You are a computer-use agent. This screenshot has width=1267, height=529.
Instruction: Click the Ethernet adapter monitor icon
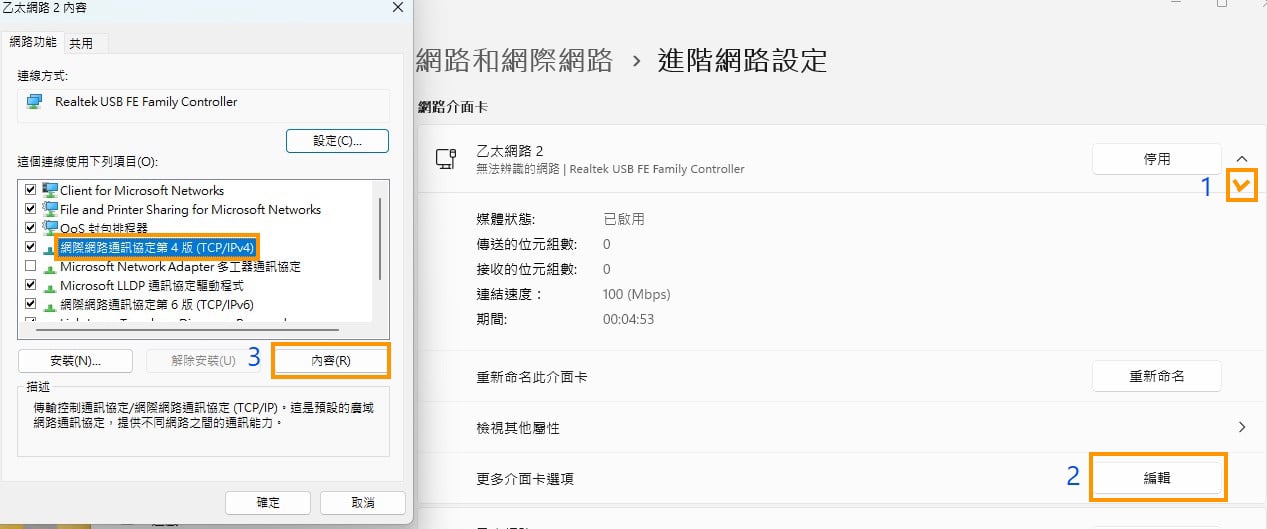tap(446, 158)
